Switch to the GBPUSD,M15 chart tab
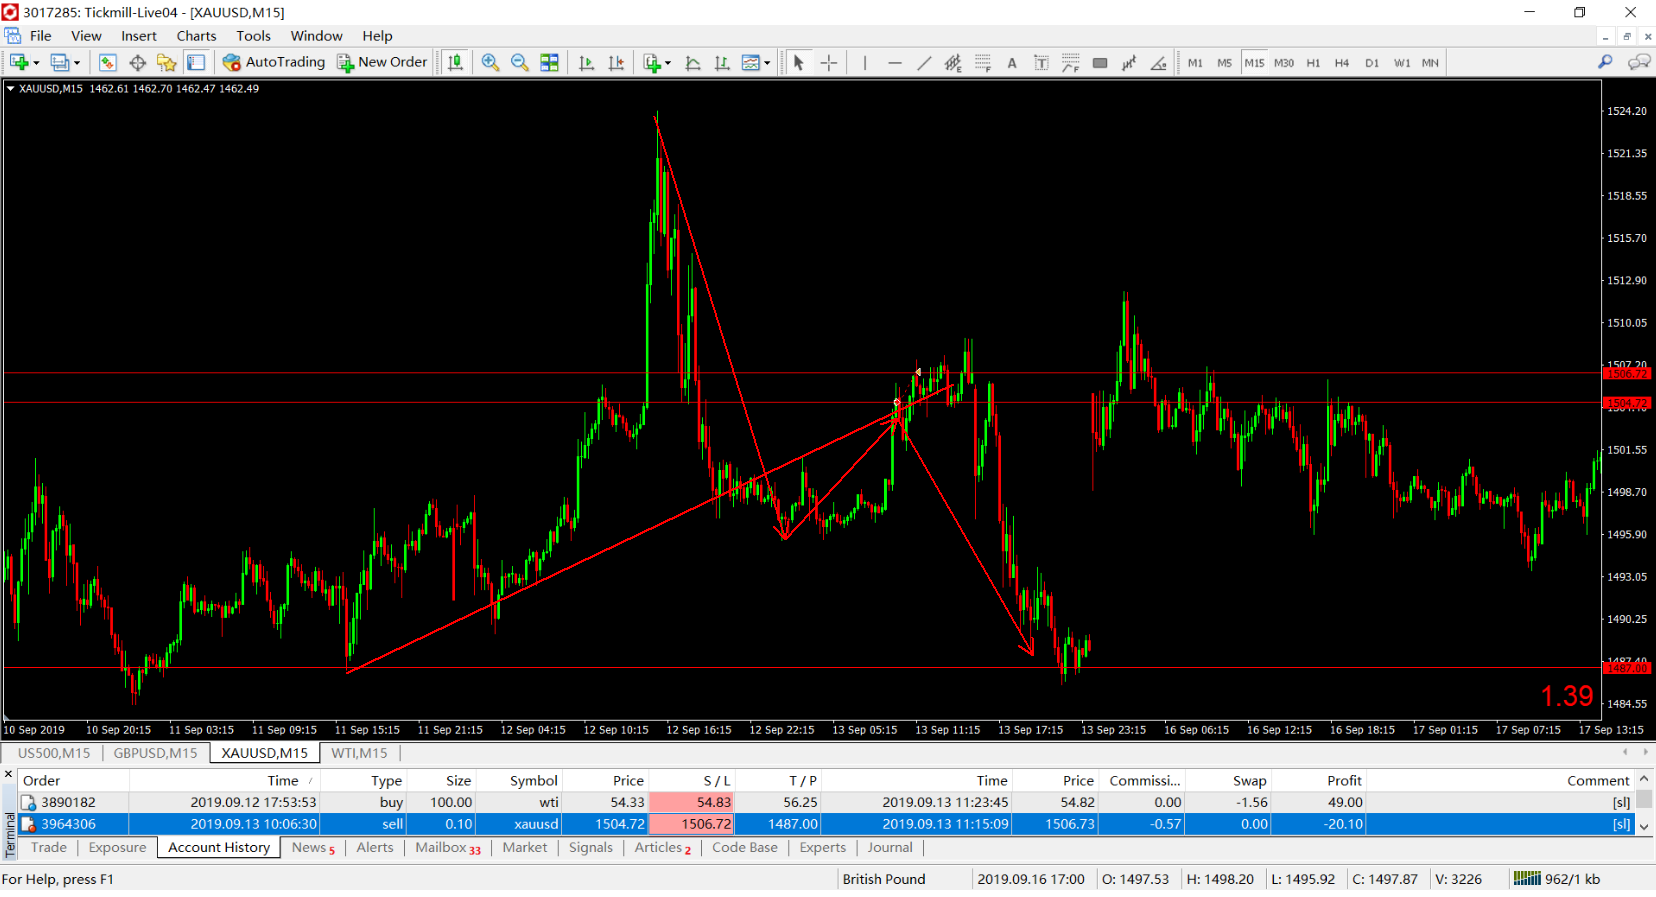The width and height of the screenshot is (1656, 897). [x=155, y=753]
